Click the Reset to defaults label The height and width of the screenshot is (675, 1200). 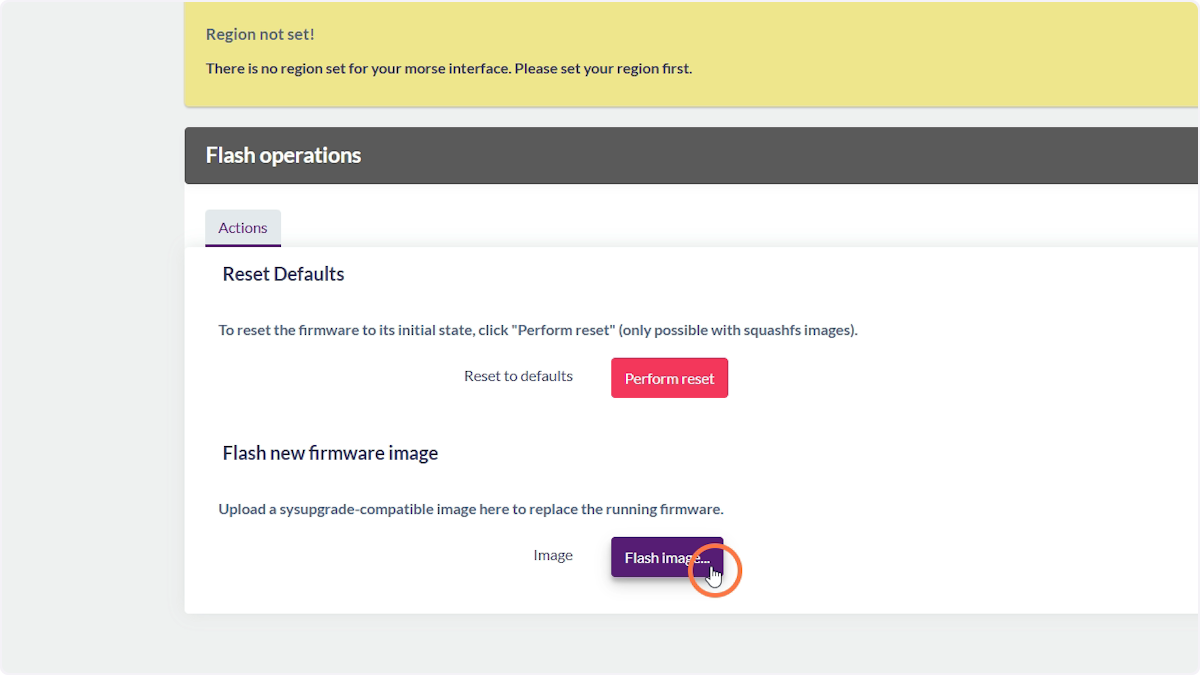(x=518, y=376)
